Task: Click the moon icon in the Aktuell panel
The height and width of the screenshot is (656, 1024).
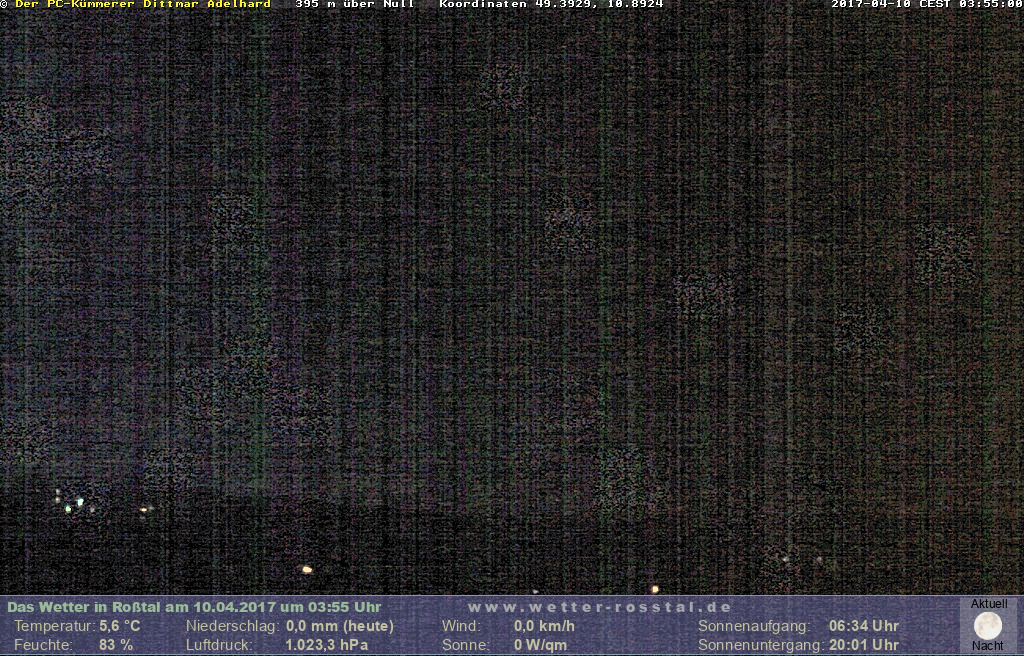Action: 988,626
